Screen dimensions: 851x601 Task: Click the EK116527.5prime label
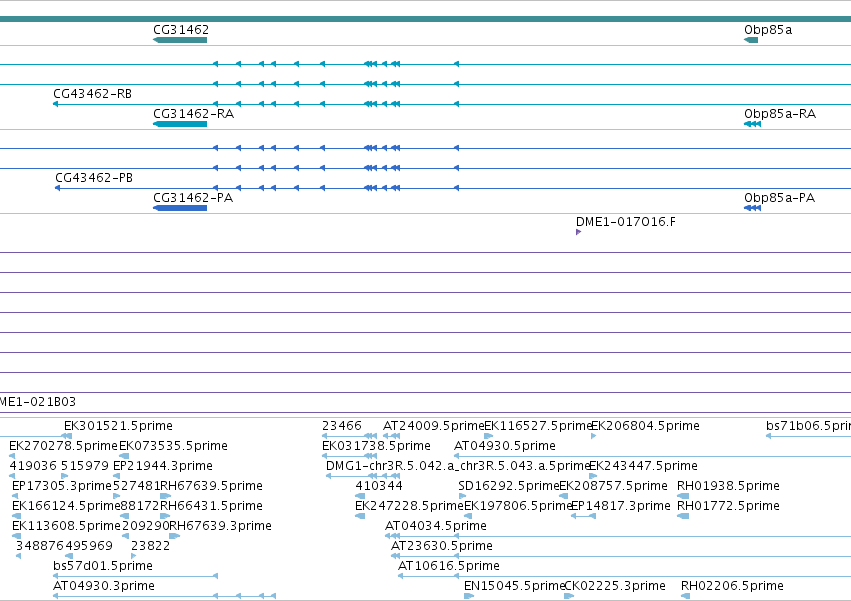tap(537, 426)
